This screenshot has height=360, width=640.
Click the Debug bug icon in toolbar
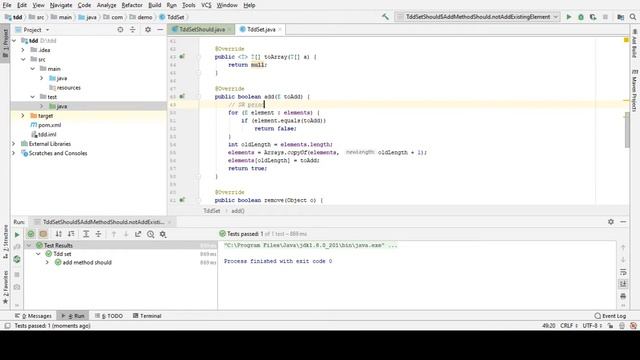point(581,17)
